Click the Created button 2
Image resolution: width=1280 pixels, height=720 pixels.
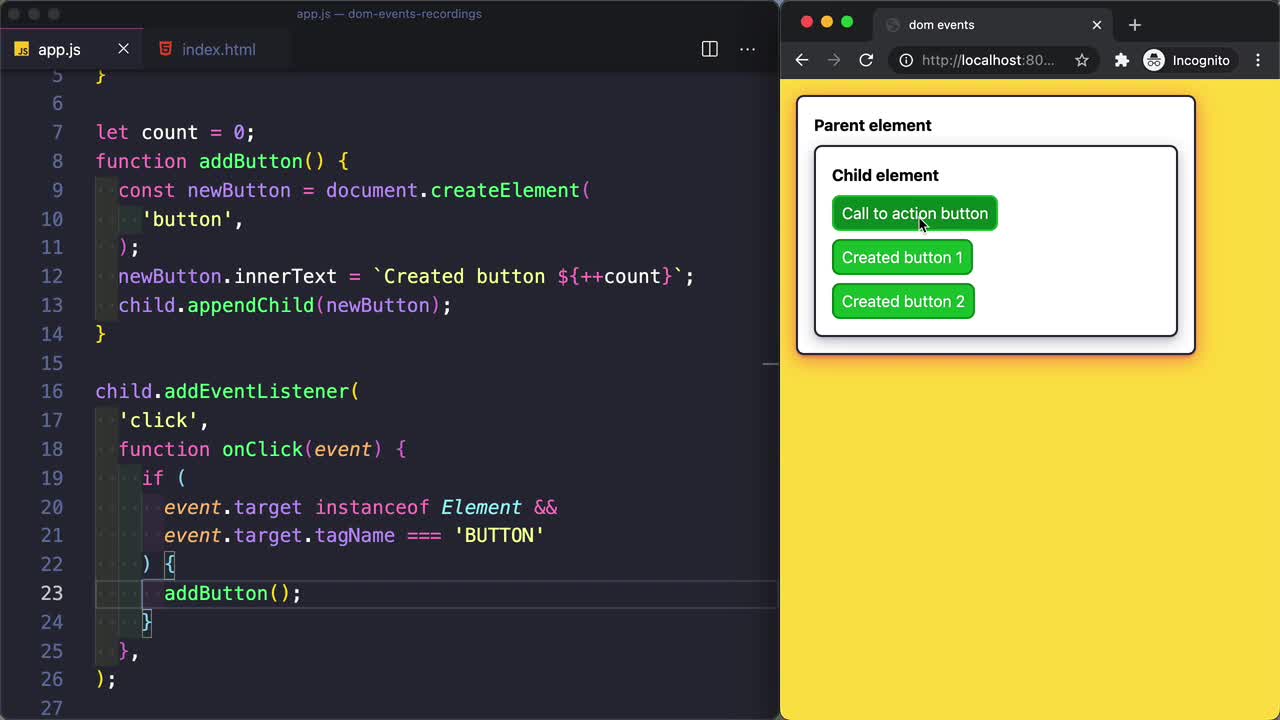pos(902,302)
